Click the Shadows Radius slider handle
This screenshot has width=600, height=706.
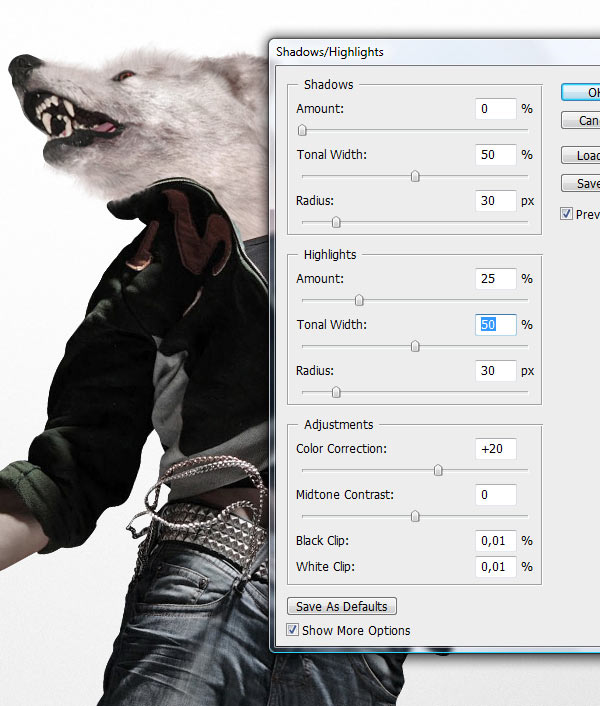point(336,222)
